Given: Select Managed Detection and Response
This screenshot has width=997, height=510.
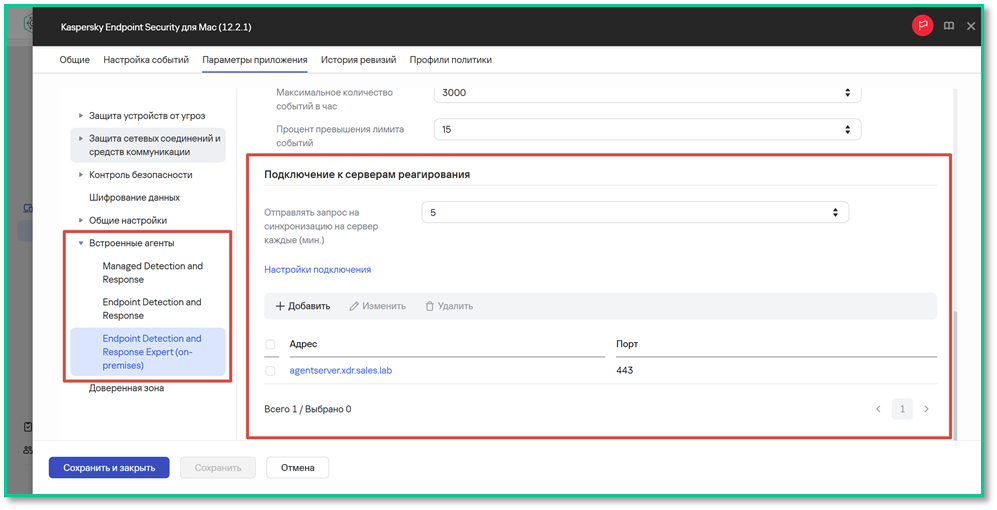Looking at the screenshot, I should coord(153,272).
